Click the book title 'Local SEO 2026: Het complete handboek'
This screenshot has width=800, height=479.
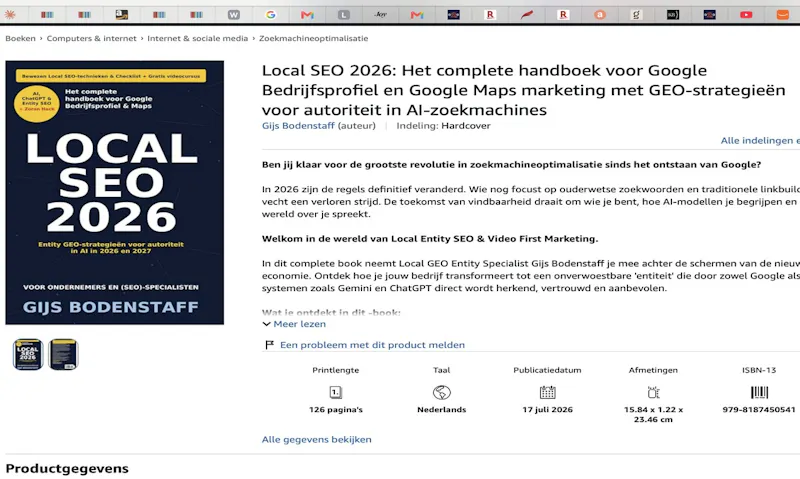click(x=524, y=90)
